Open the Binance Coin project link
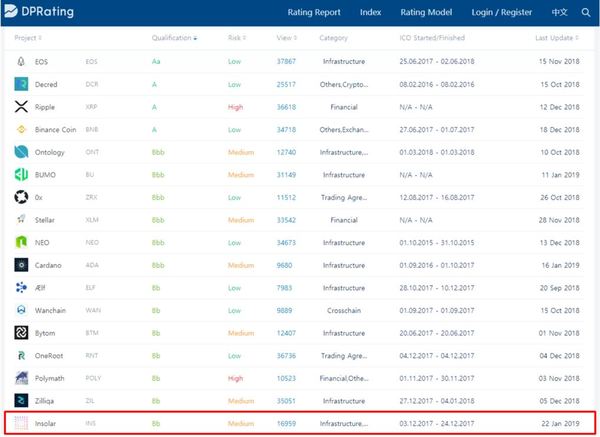Screen dimensions: 600x437 point(55,129)
